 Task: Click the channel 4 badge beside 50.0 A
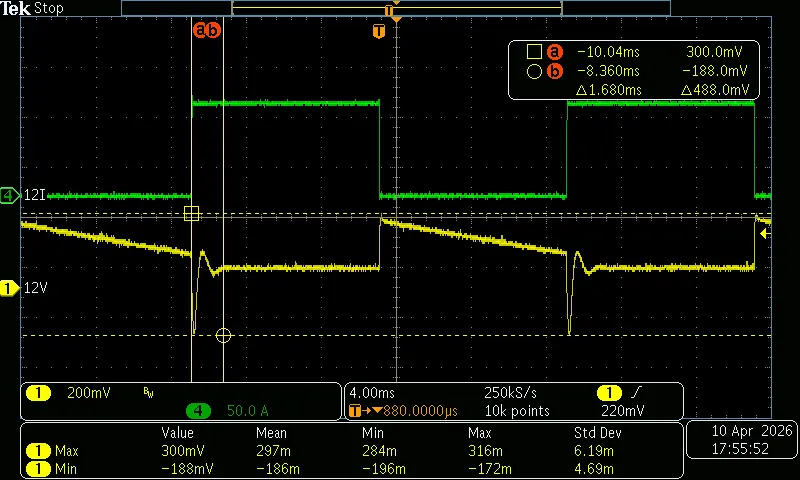click(x=198, y=411)
